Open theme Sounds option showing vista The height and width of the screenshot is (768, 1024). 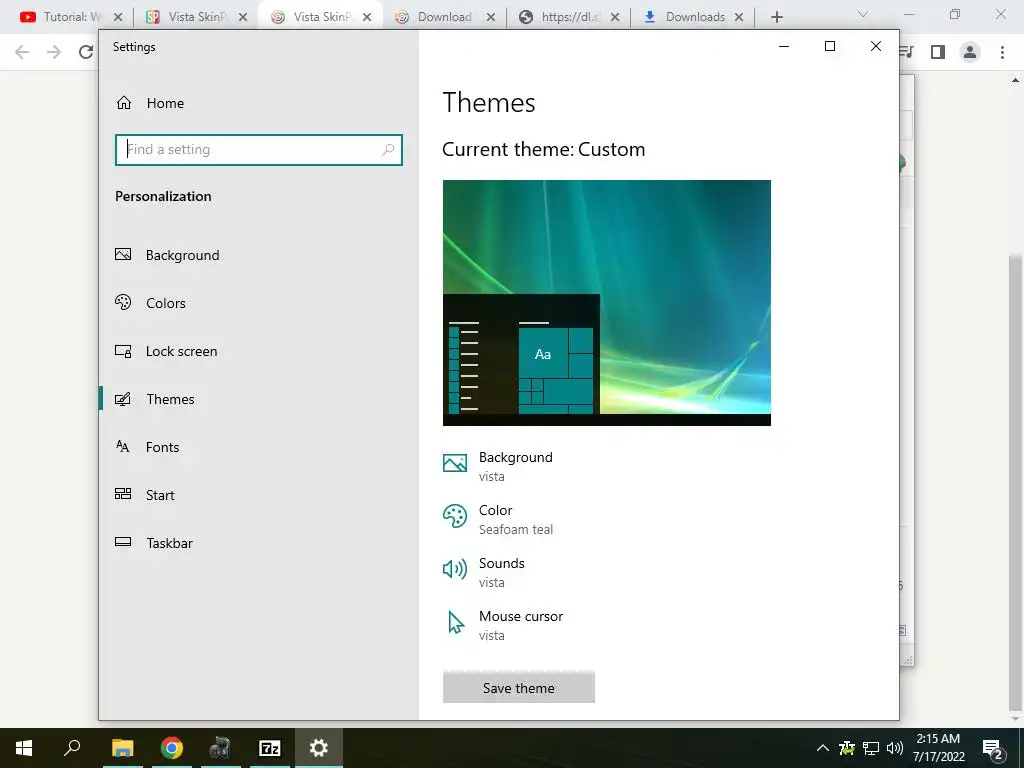[484, 572]
